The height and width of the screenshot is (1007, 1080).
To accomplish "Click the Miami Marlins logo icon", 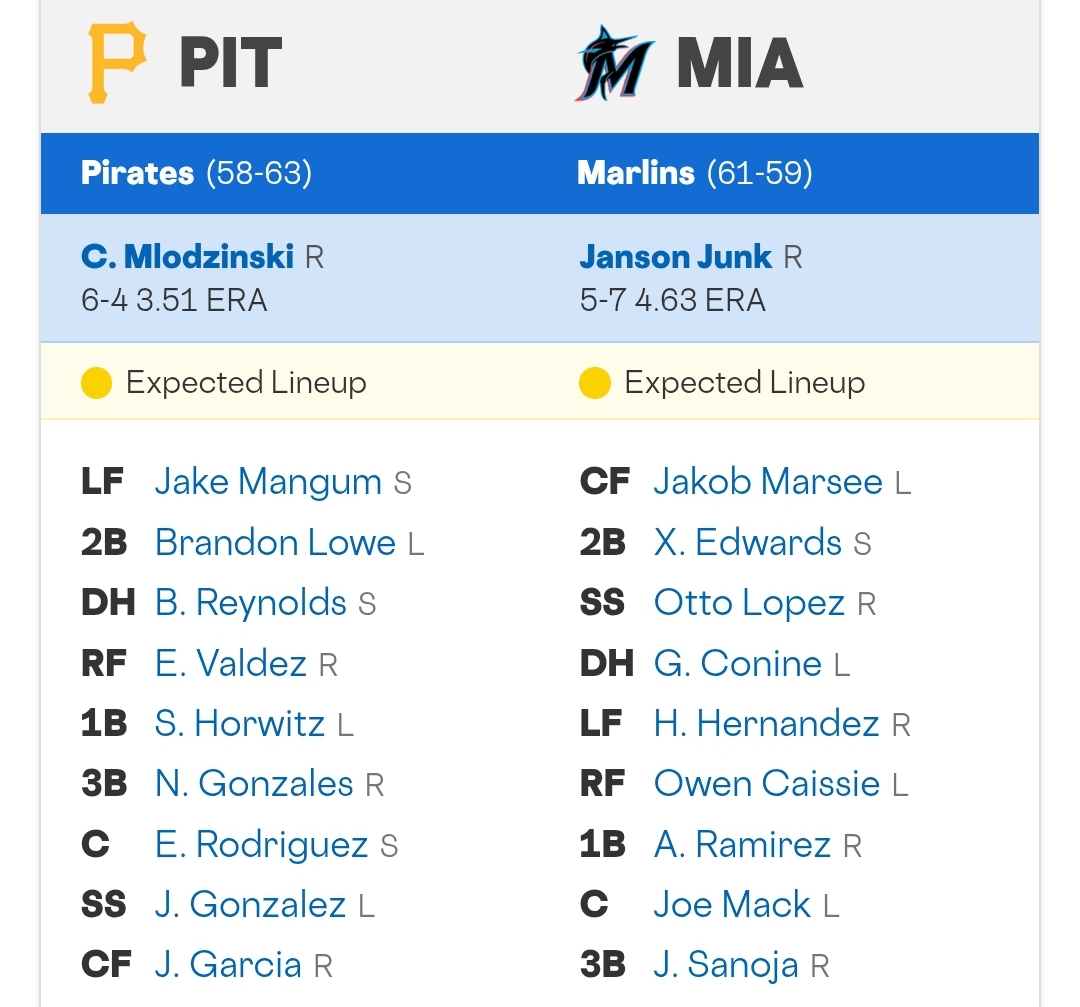I will click(x=614, y=63).
